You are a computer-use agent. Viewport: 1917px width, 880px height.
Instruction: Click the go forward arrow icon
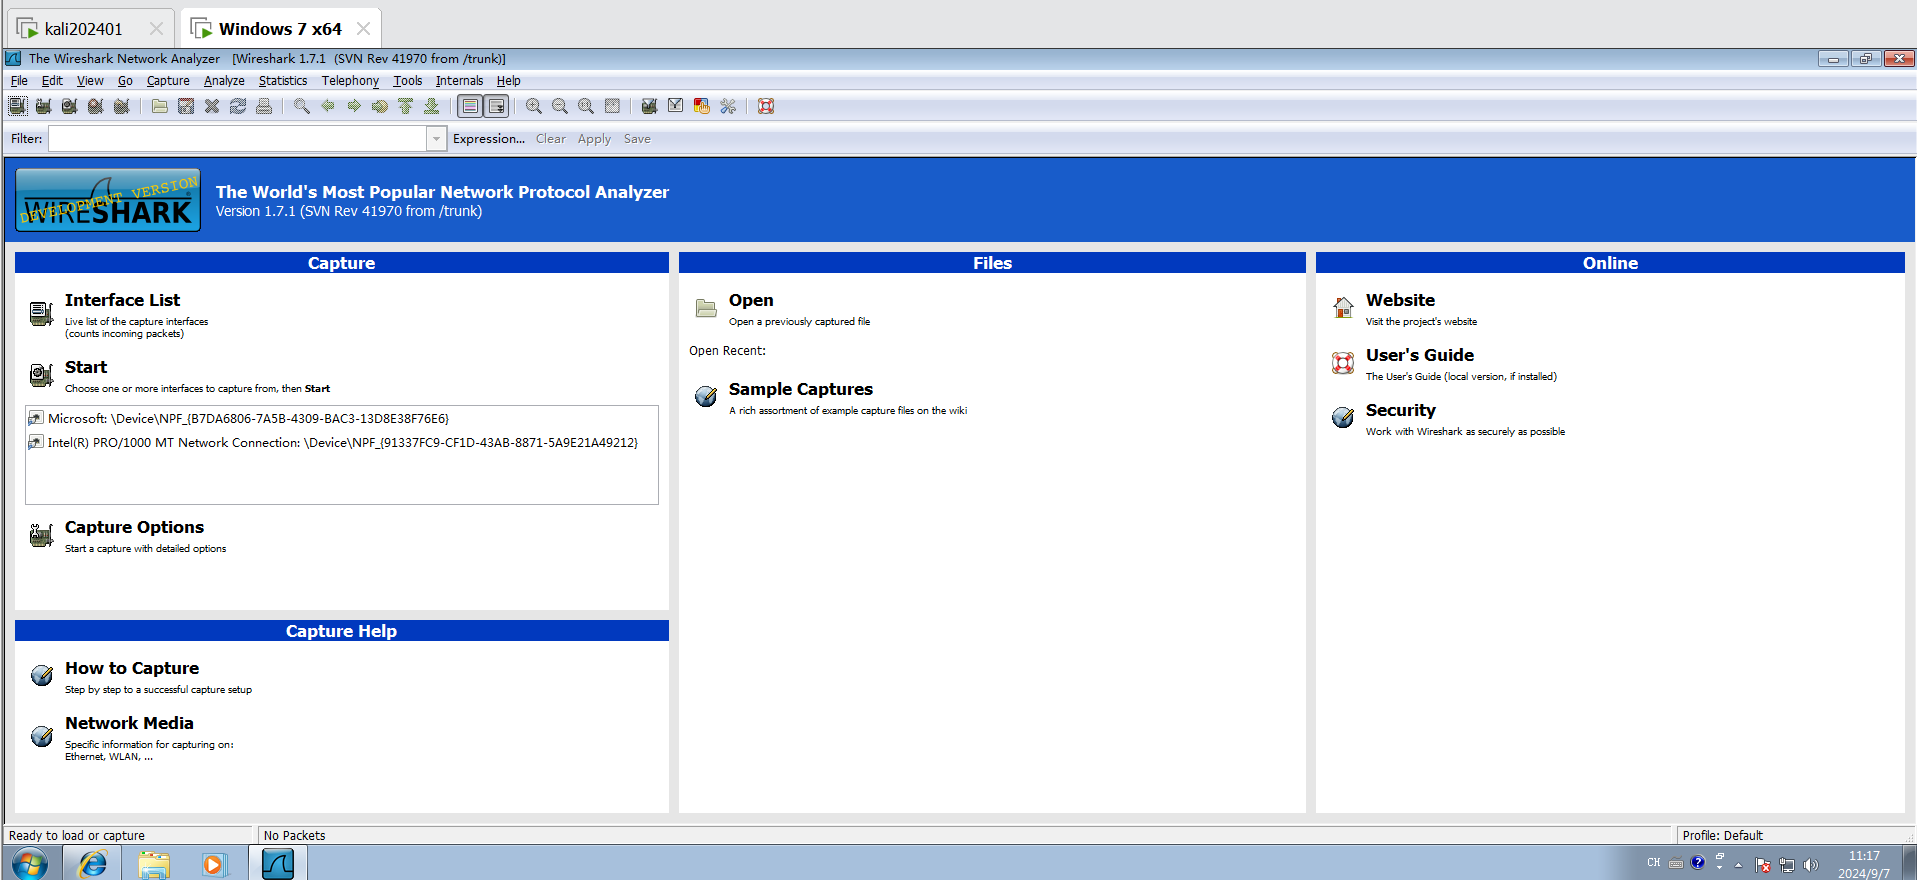pyautogui.click(x=354, y=106)
